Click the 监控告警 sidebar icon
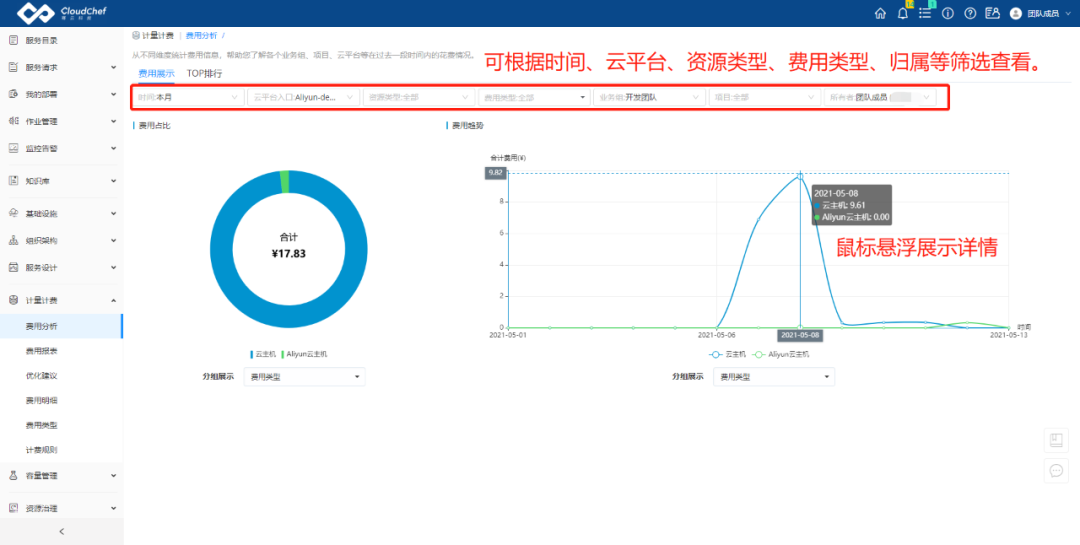 [13, 148]
